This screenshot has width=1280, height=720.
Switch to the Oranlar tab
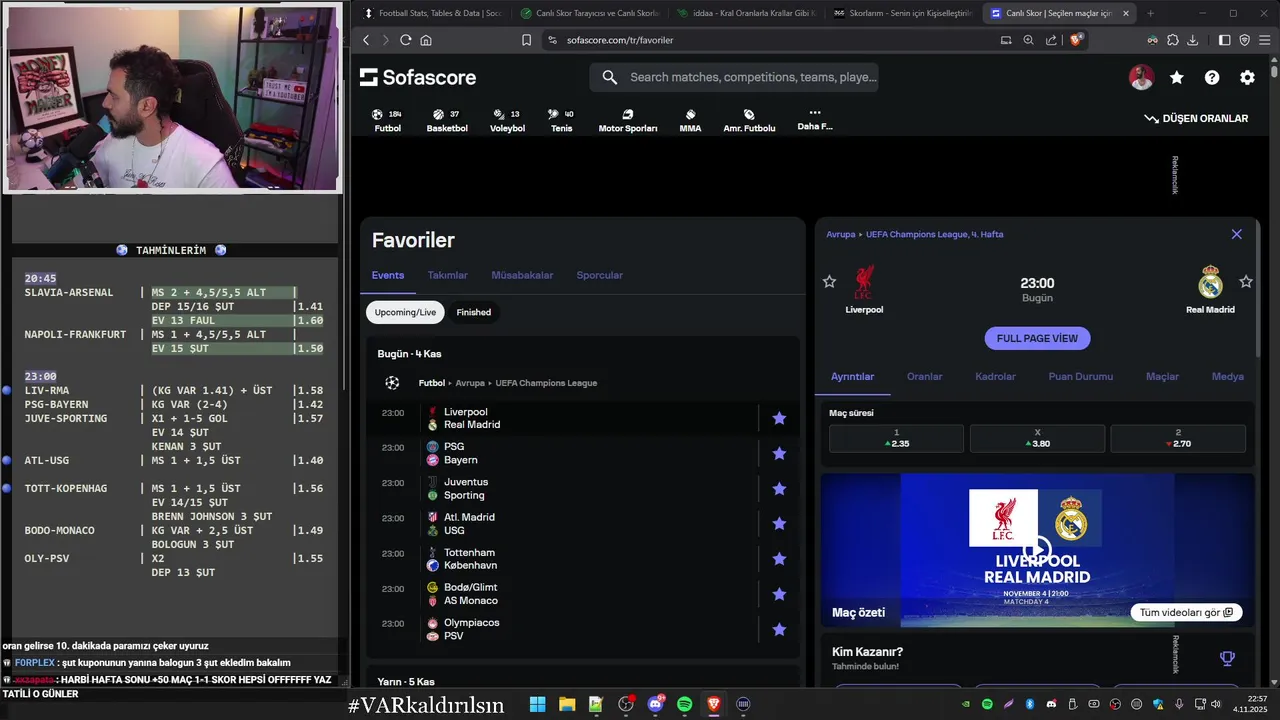924,376
